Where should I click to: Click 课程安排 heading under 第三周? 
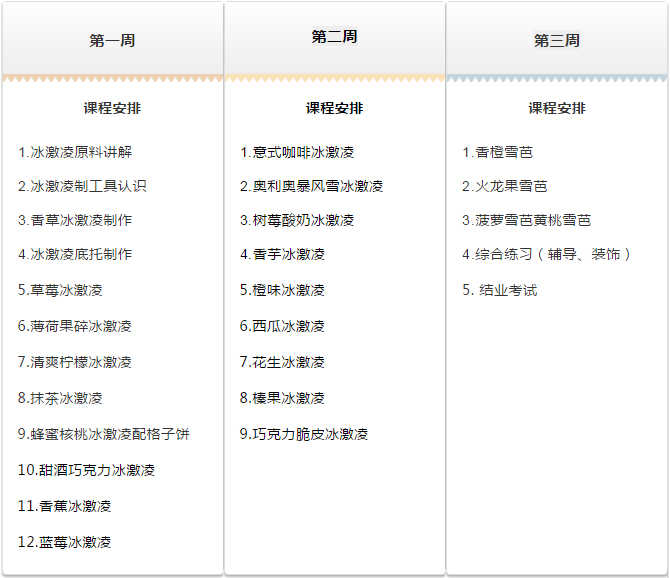pyautogui.click(x=557, y=108)
